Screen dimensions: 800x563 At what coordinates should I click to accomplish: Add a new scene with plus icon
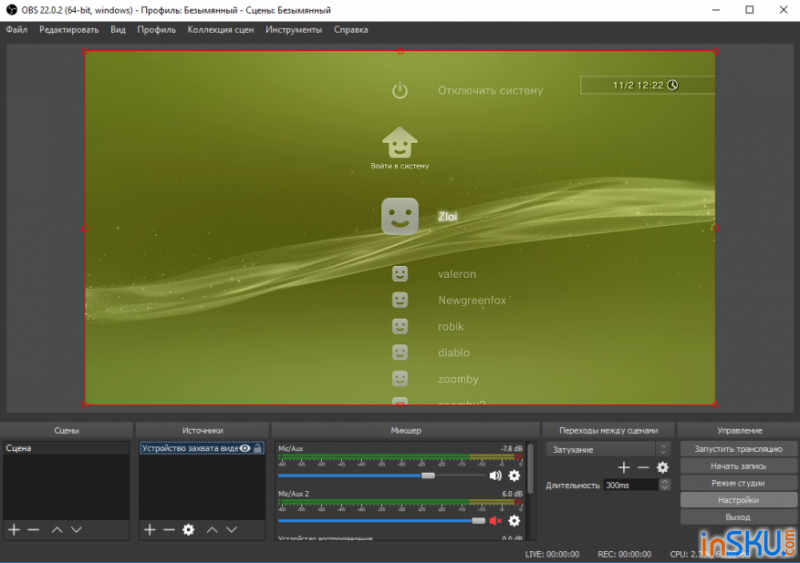[14, 530]
